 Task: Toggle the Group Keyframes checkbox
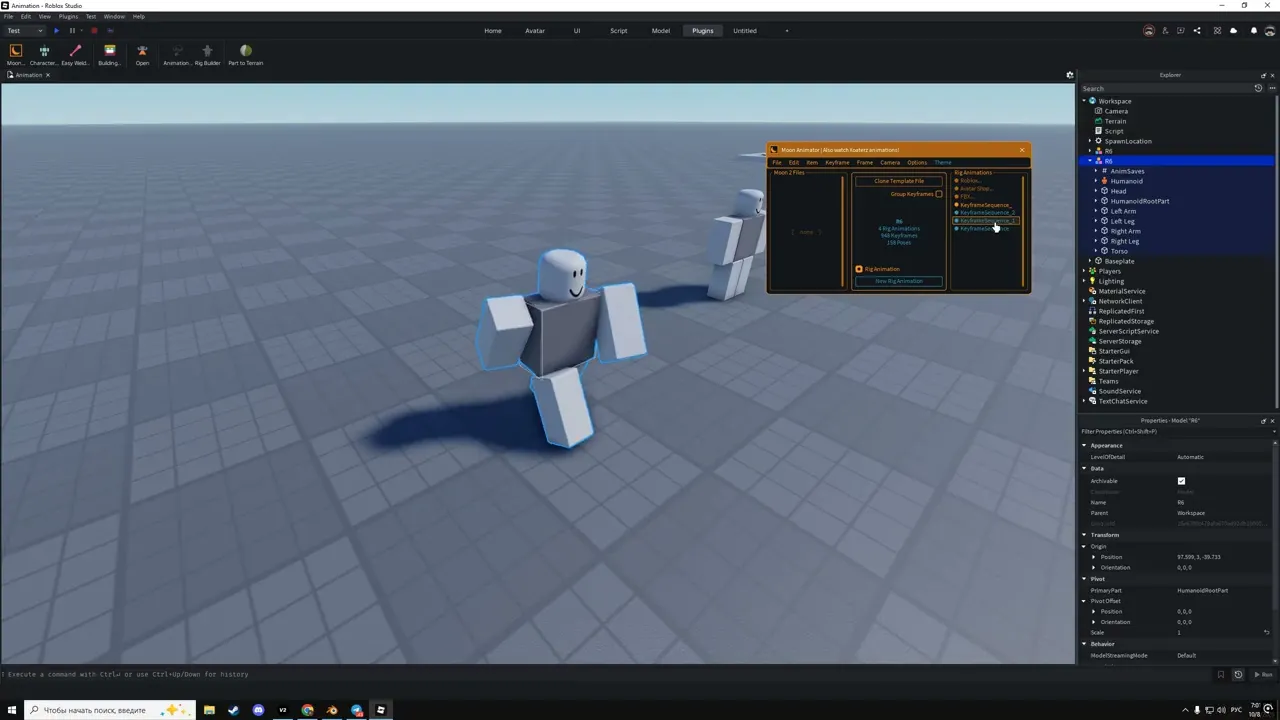click(939, 194)
